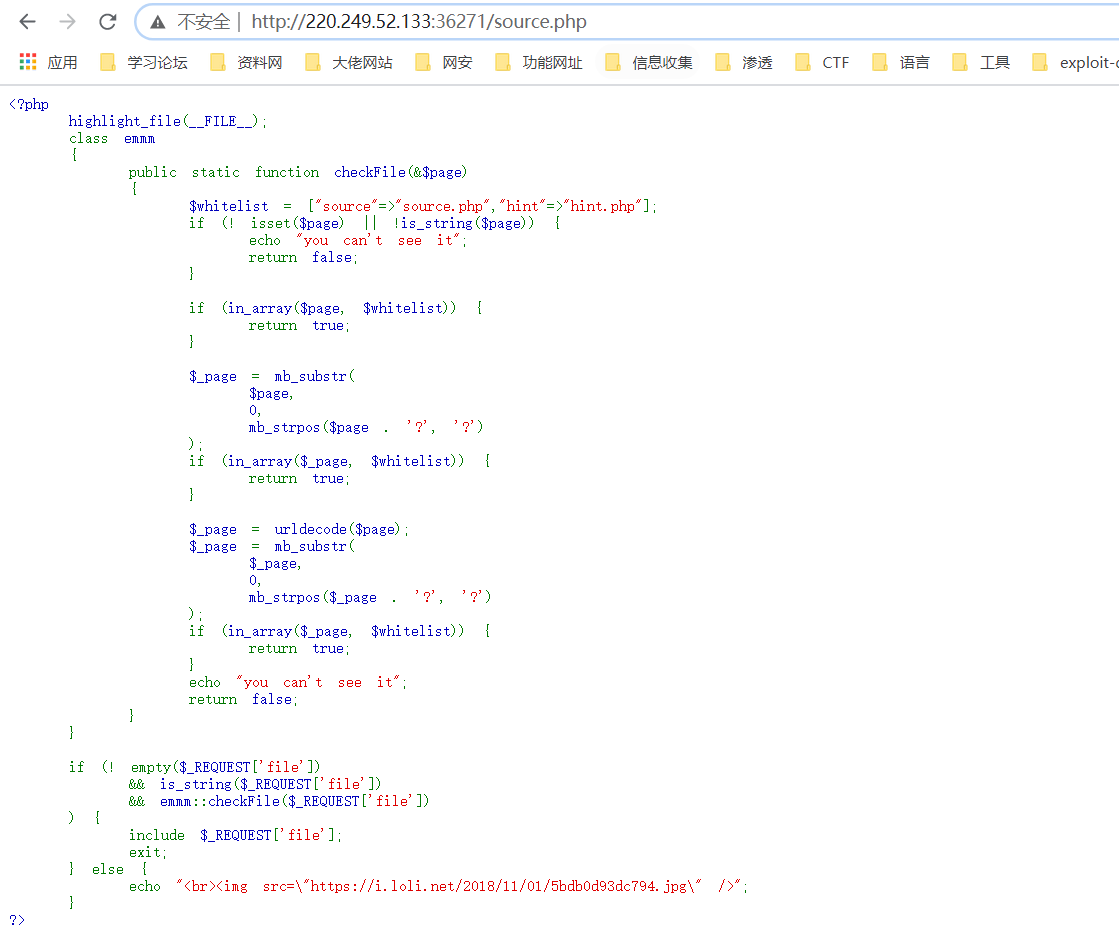The height and width of the screenshot is (931, 1119).
Task: Click the first echo "you can't see it" line
Action: pyautogui.click(x=358, y=240)
